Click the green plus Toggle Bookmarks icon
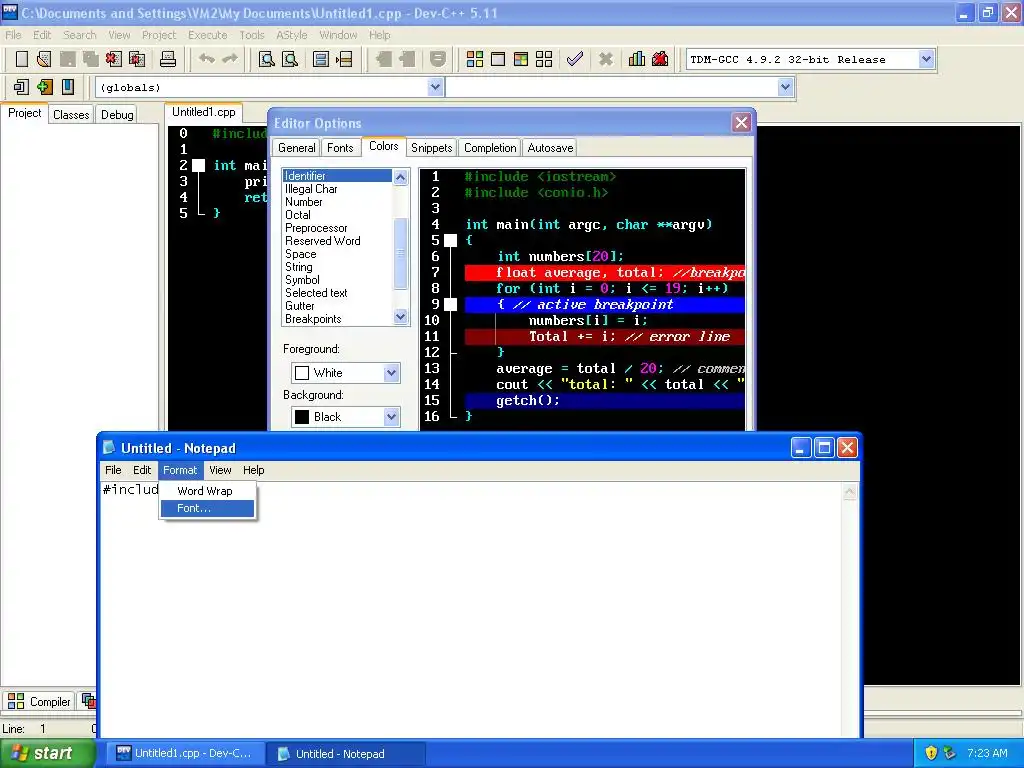The width and height of the screenshot is (1024, 768). click(44, 87)
